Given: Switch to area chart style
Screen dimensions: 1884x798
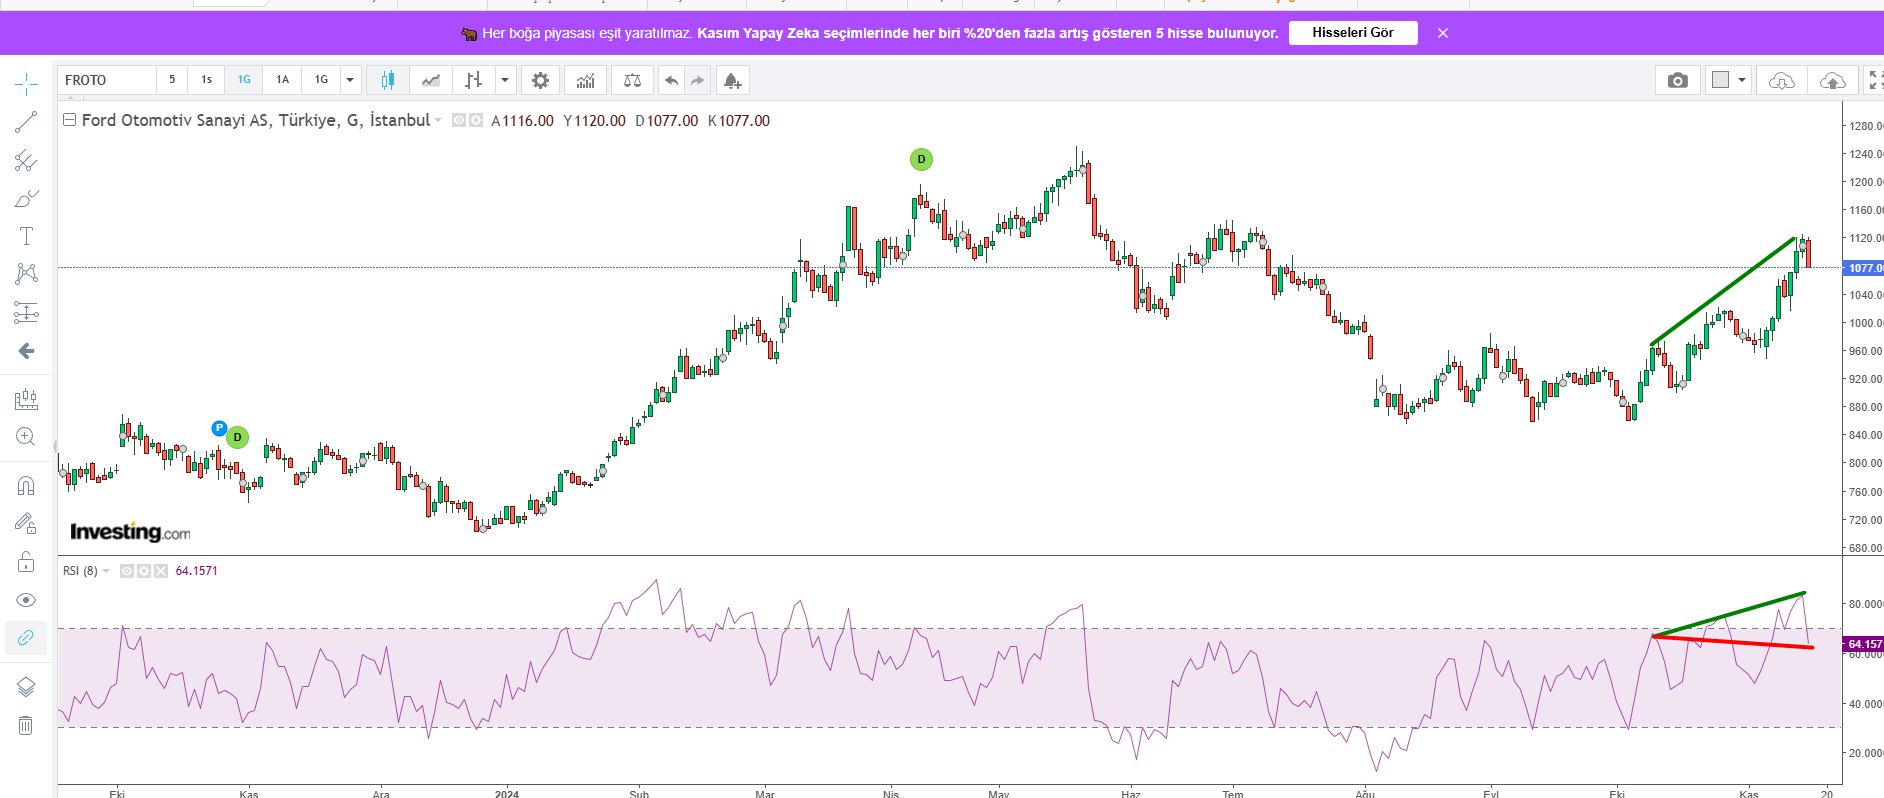Looking at the screenshot, I should coord(431,80).
